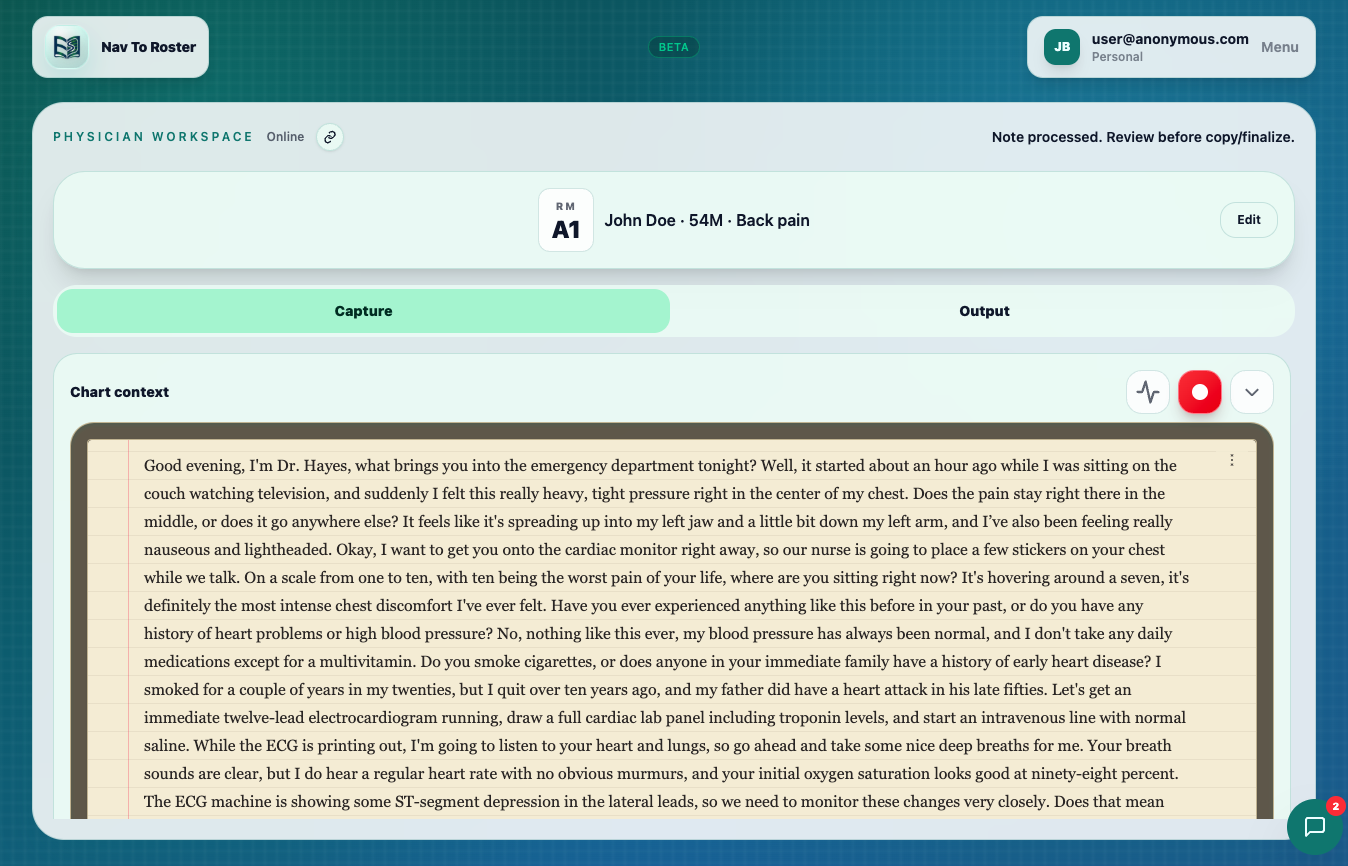Expand the chevron dropdown beside record button

(1252, 392)
